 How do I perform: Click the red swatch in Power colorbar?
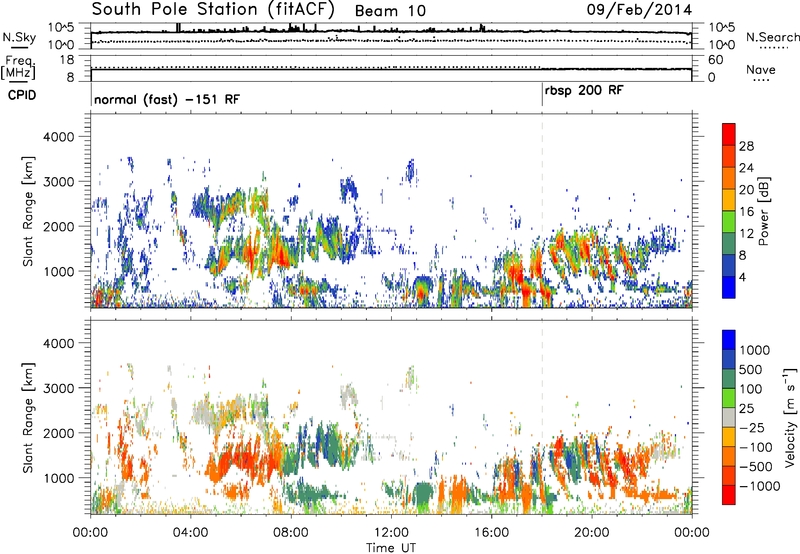[729, 135]
